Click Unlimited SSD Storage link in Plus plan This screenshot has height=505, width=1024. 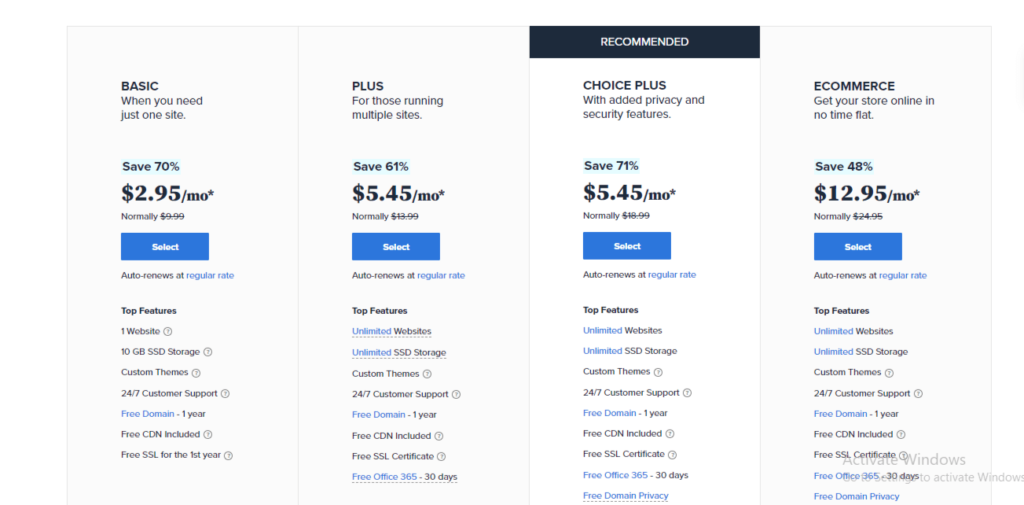click(399, 353)
